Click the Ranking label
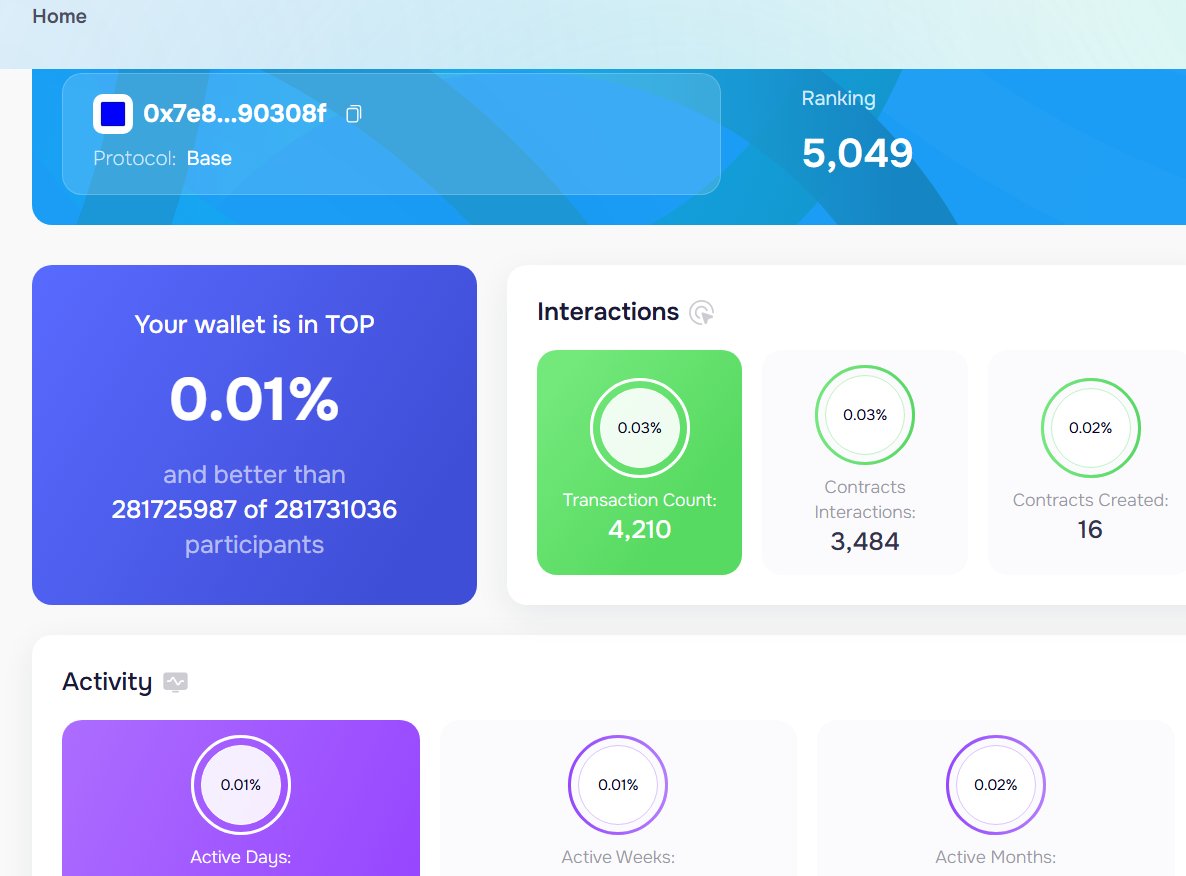 pyautogui.click(x=838, y=98)
